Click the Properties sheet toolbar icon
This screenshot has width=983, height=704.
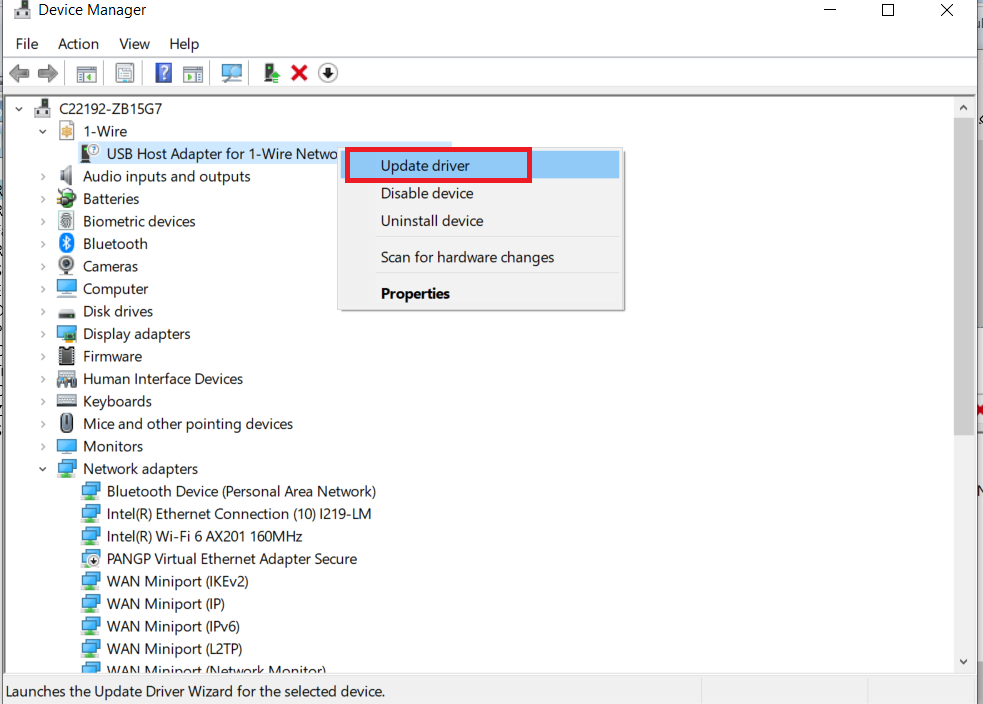click(124, 73)
